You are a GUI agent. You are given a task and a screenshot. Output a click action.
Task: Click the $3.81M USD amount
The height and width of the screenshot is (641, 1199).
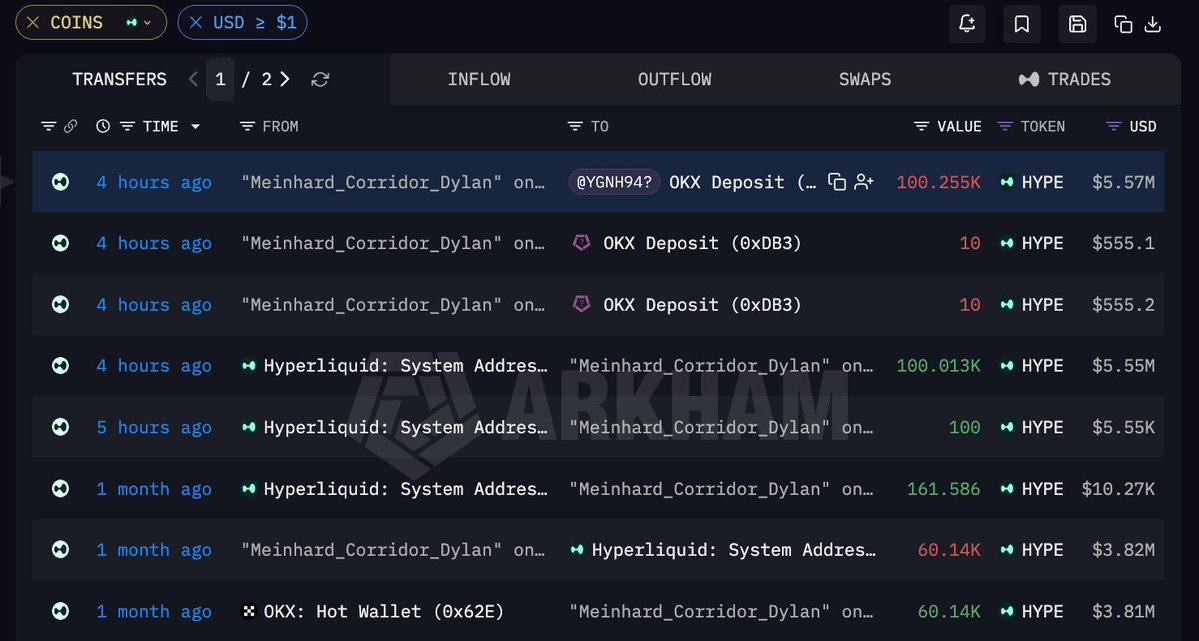pyautogui.click(x=1123, y=611)
